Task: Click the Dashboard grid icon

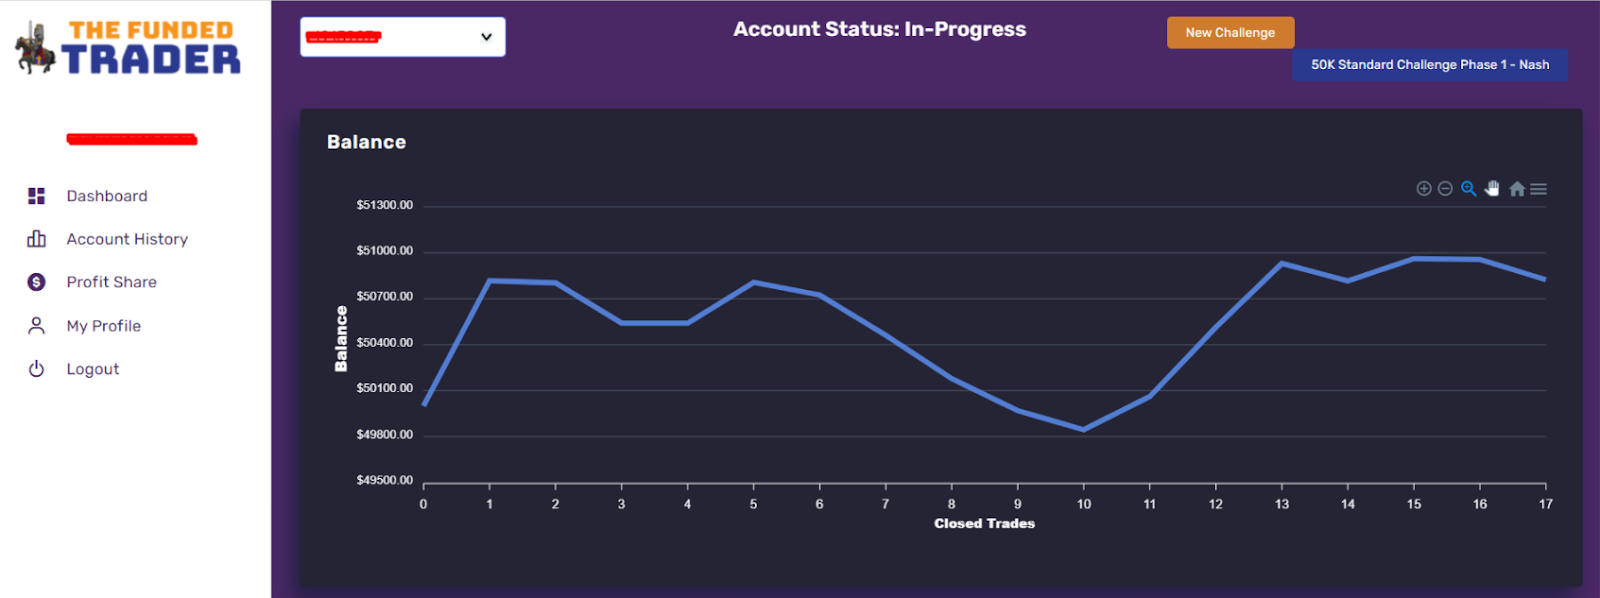Action: (36, 196)
